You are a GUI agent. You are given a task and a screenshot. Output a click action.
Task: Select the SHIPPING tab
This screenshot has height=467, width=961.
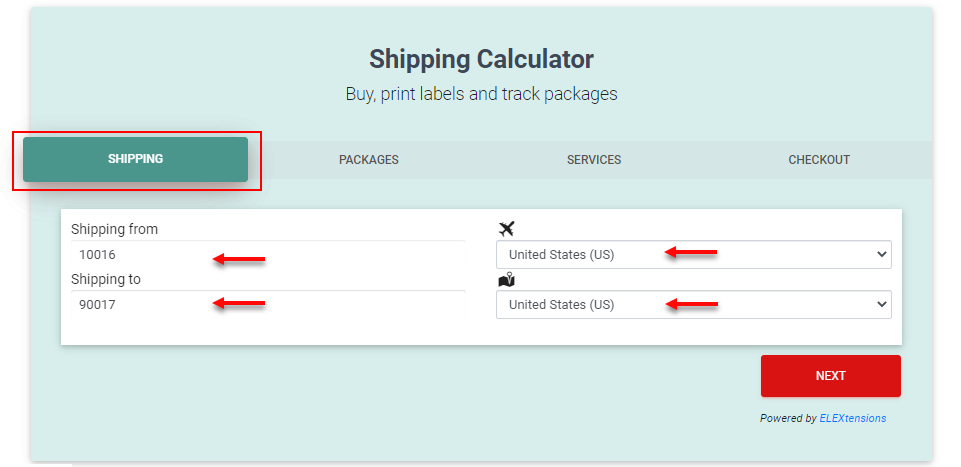(x=136, y=159)
